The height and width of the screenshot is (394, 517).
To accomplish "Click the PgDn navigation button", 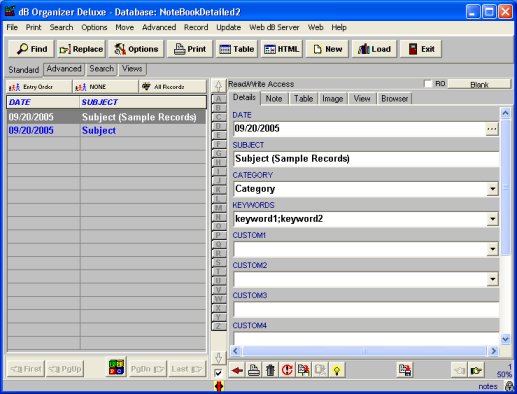I will pos(147,369).
